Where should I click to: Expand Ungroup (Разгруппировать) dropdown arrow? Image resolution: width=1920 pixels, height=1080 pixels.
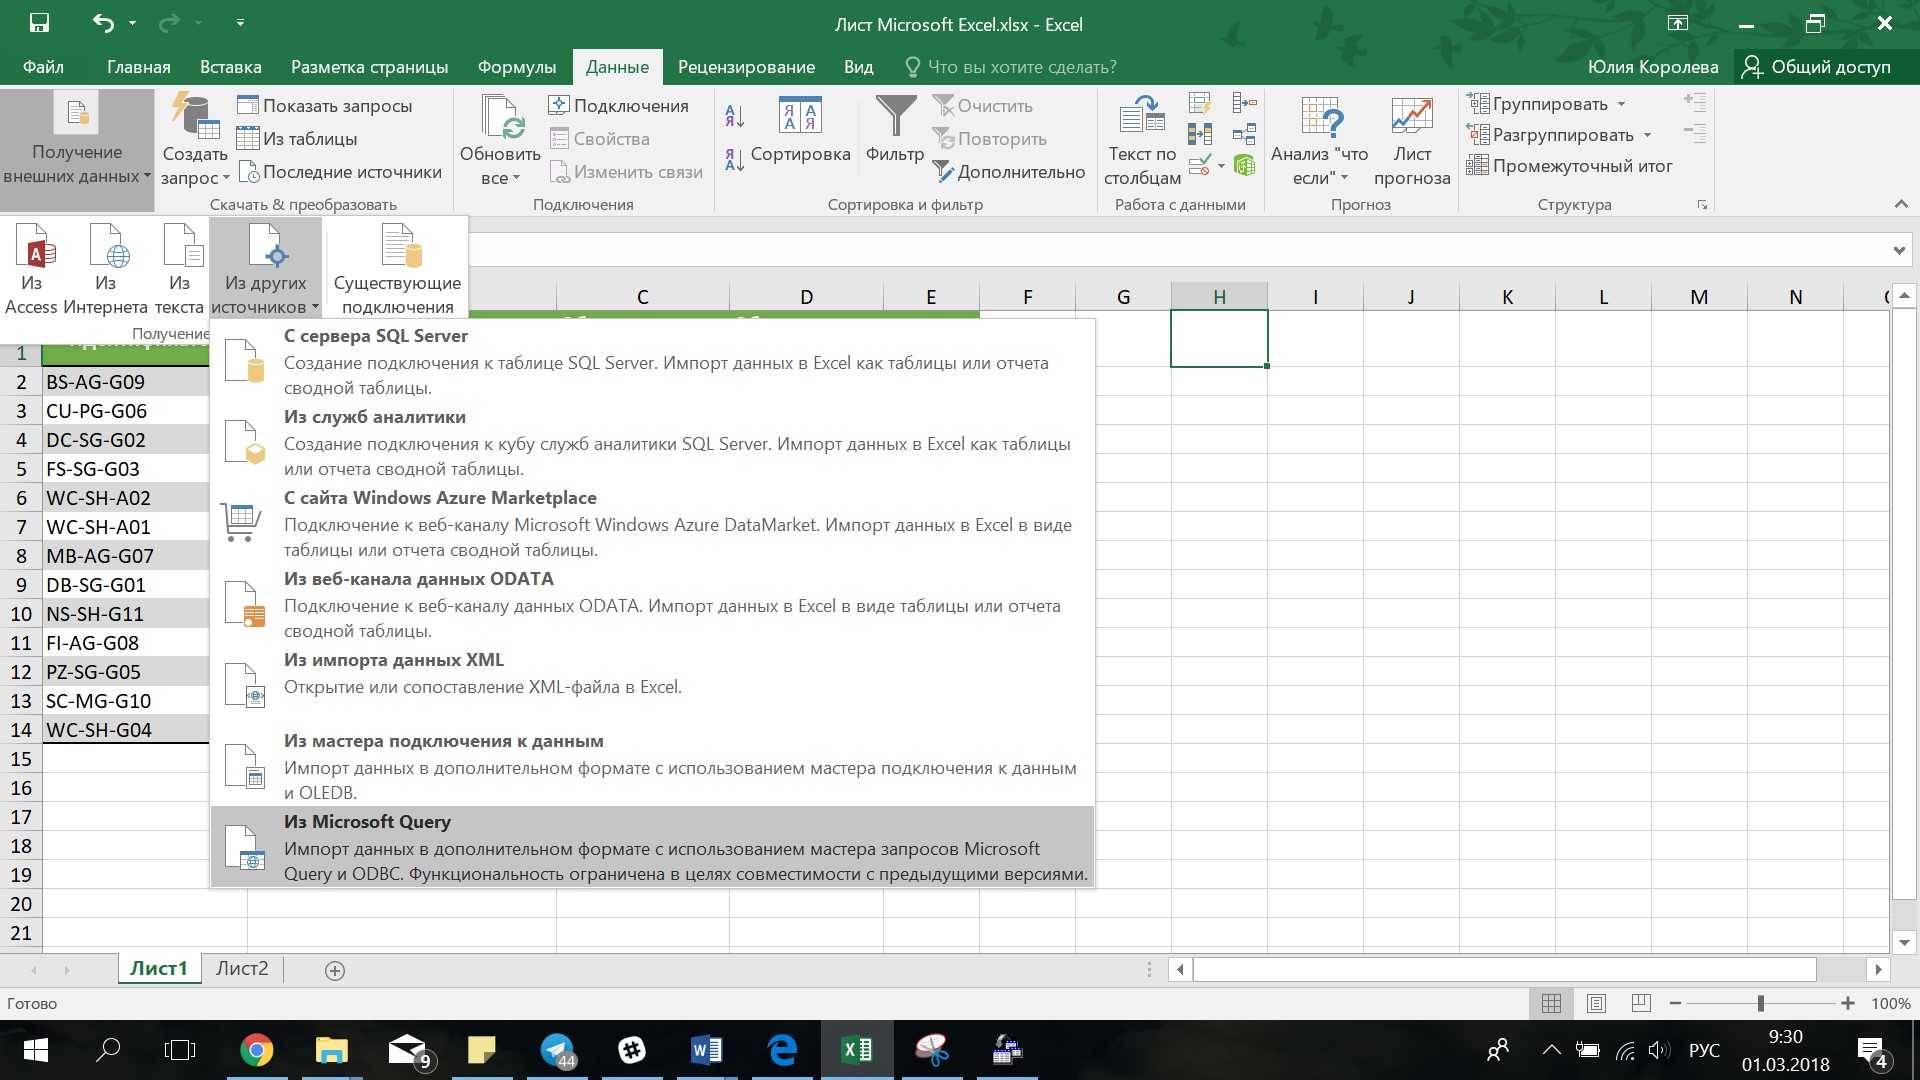[x=1647, y=135]
